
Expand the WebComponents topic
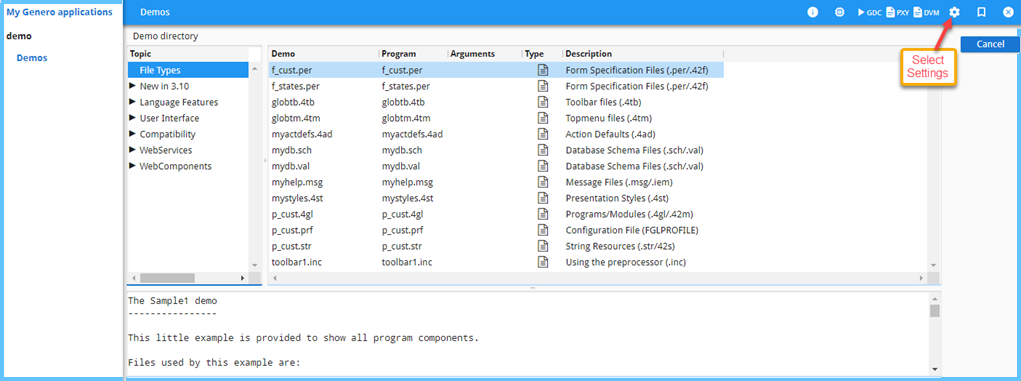click(133, 165)
